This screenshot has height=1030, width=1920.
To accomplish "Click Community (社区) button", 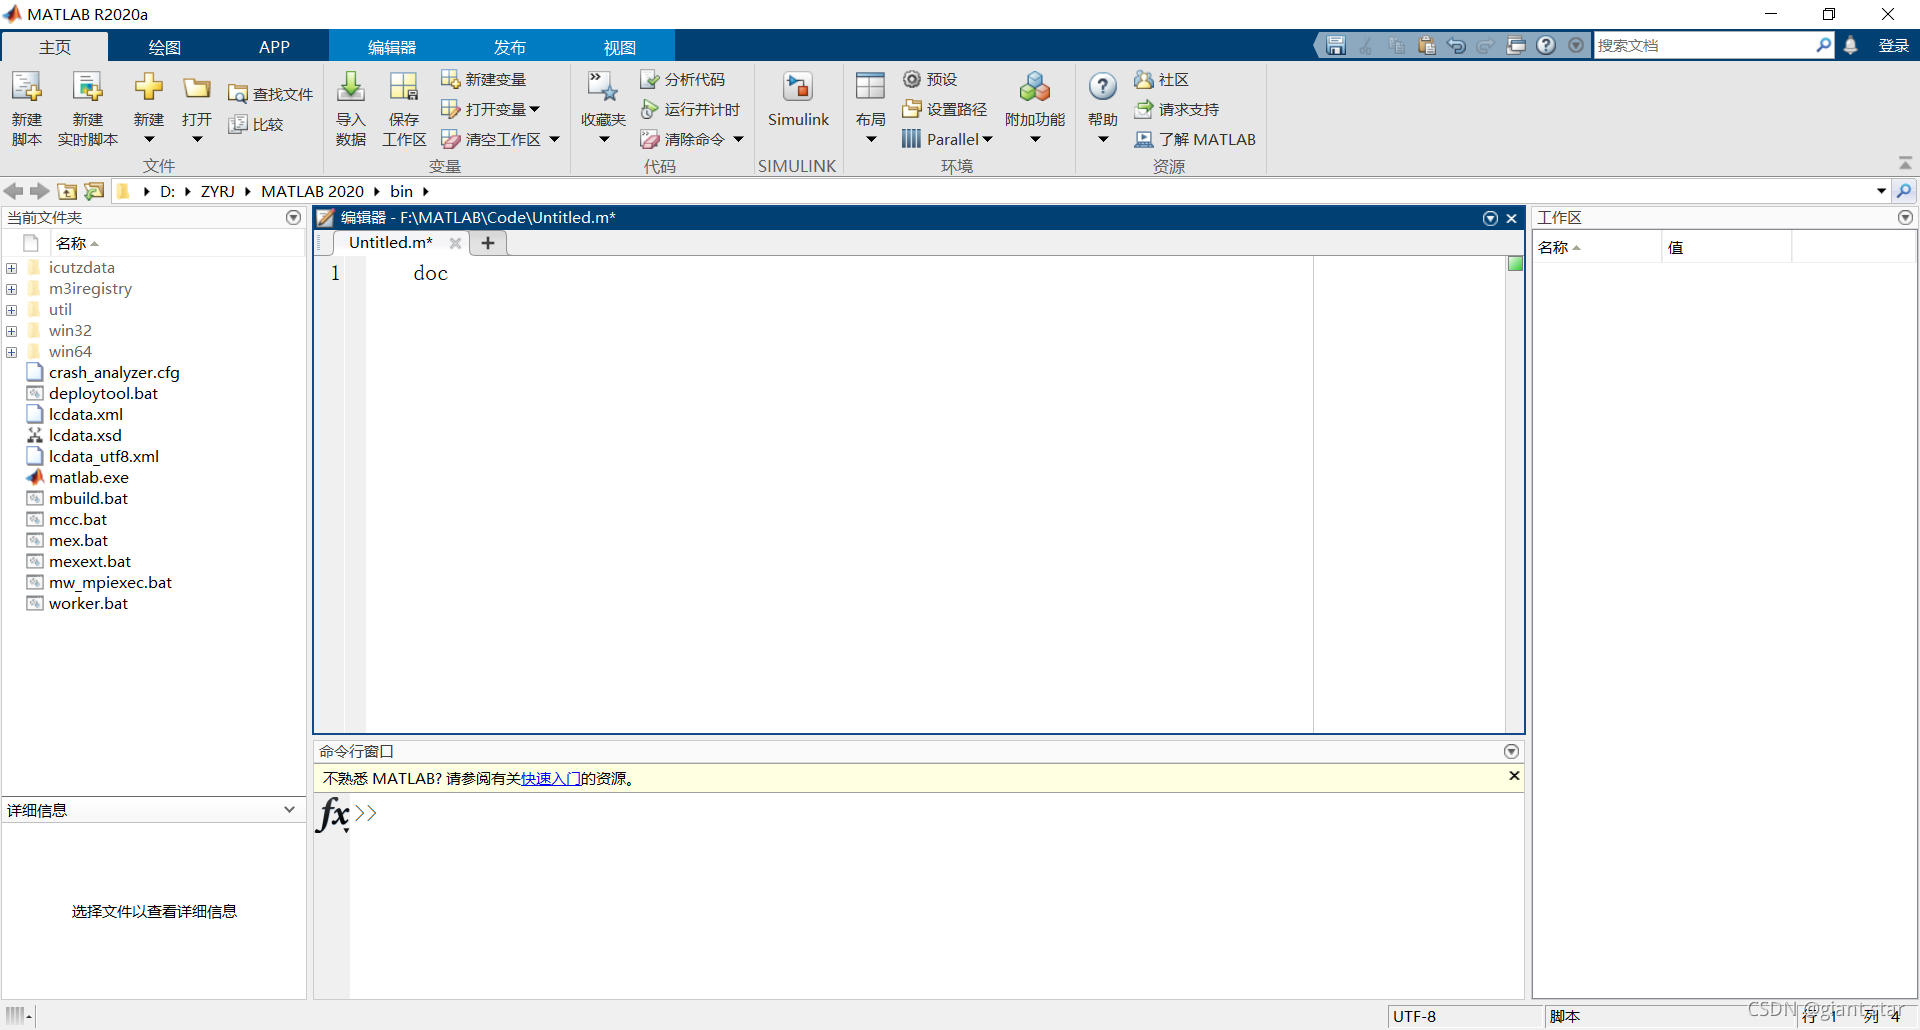I will click(x=1161, y=79).
